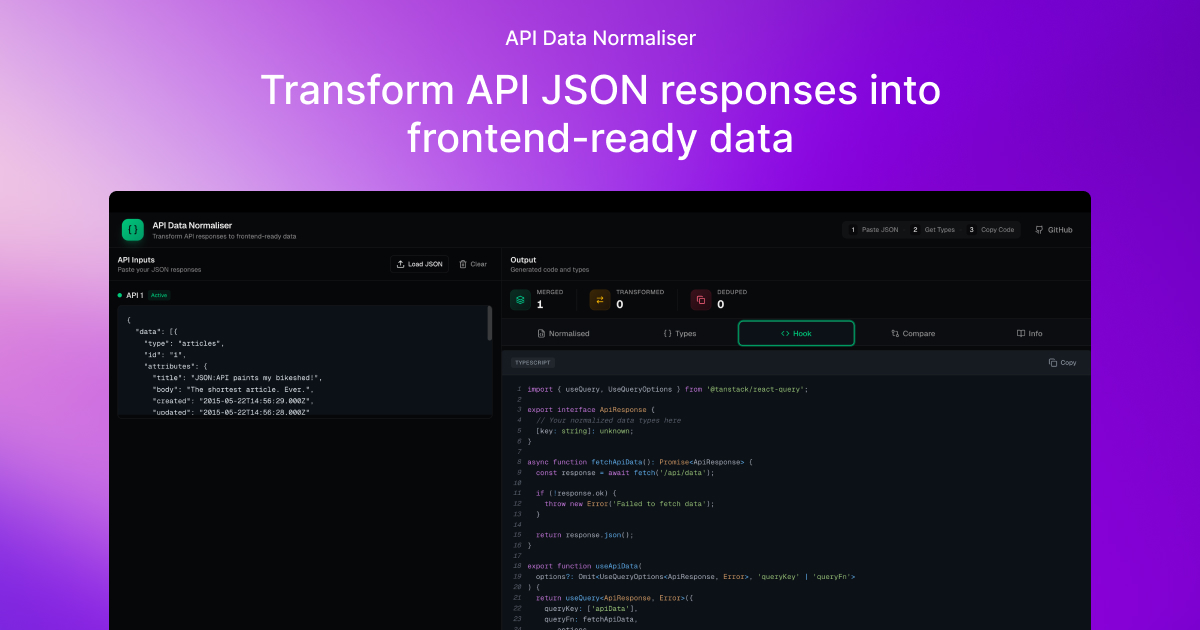
Task: Copy the generated TypeScript code
Action: 1062,363
